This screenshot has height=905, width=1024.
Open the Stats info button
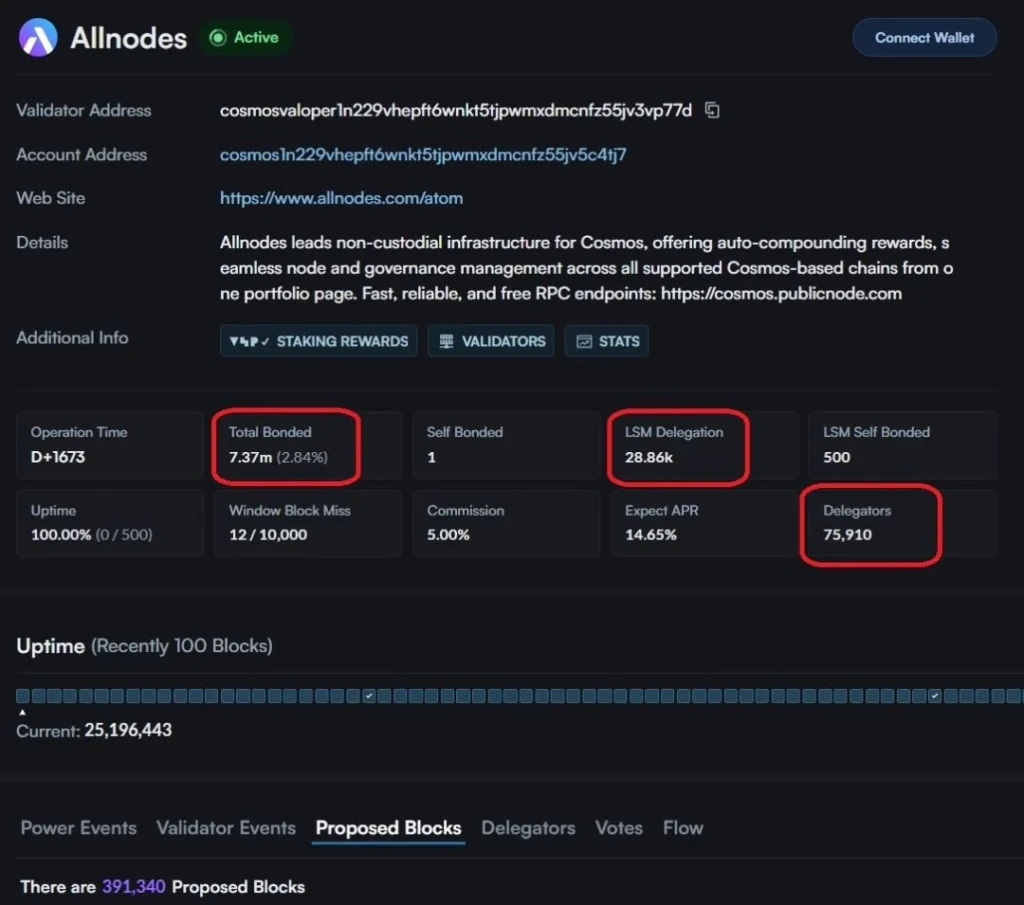click(607, 341)
